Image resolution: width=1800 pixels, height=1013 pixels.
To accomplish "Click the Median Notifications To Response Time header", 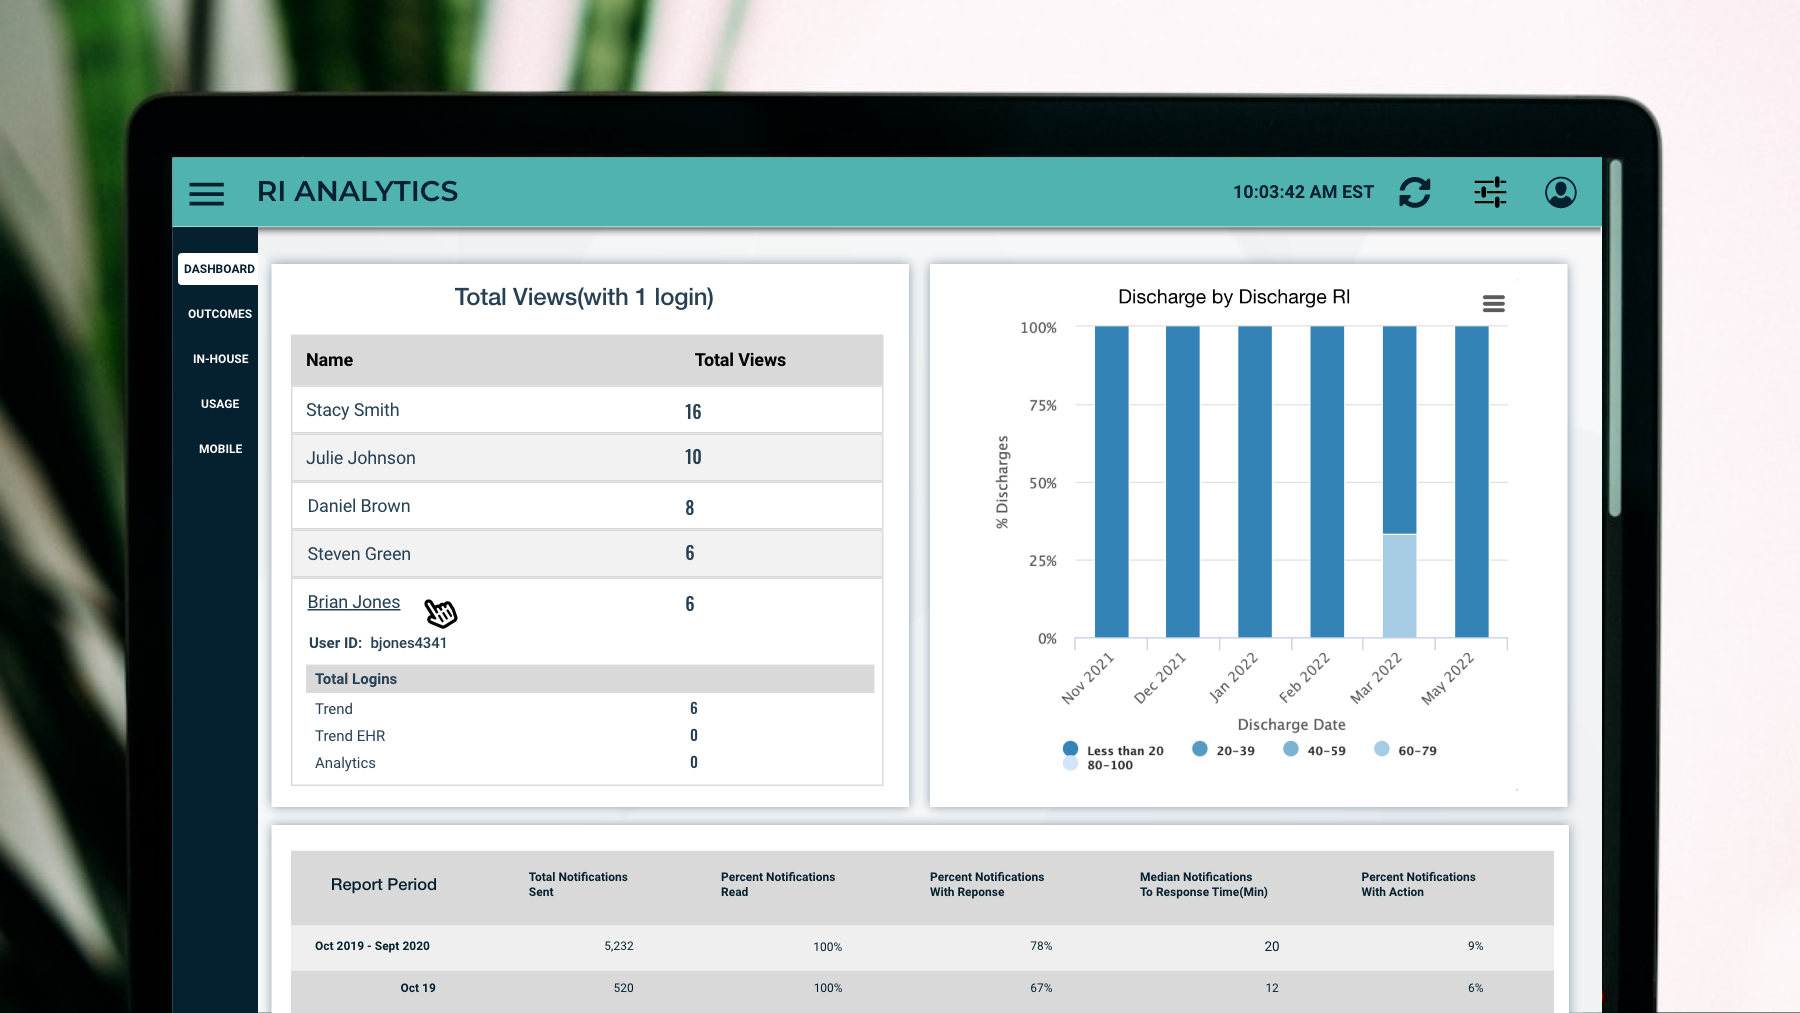I will [1204, 884].
